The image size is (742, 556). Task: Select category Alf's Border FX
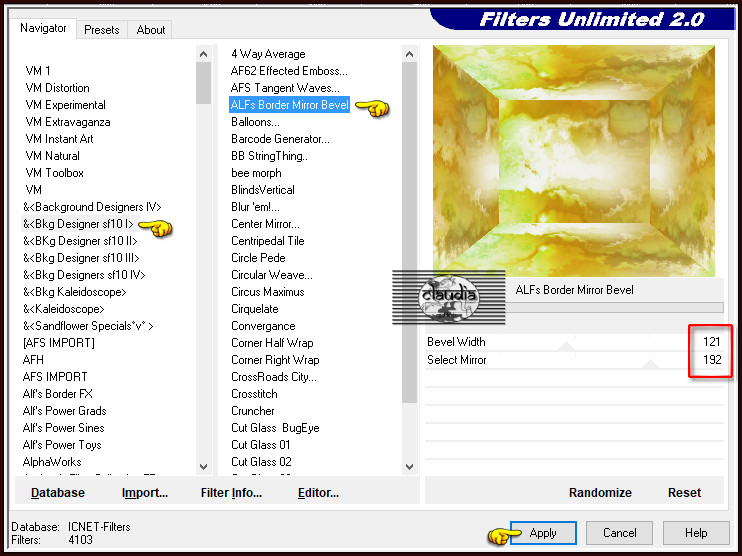point(57,394)
